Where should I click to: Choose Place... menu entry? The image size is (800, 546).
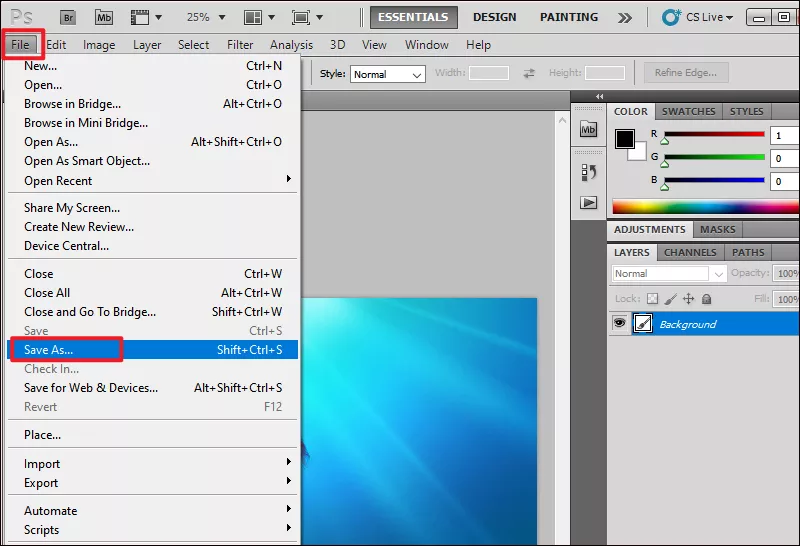[x=153, y=435]
